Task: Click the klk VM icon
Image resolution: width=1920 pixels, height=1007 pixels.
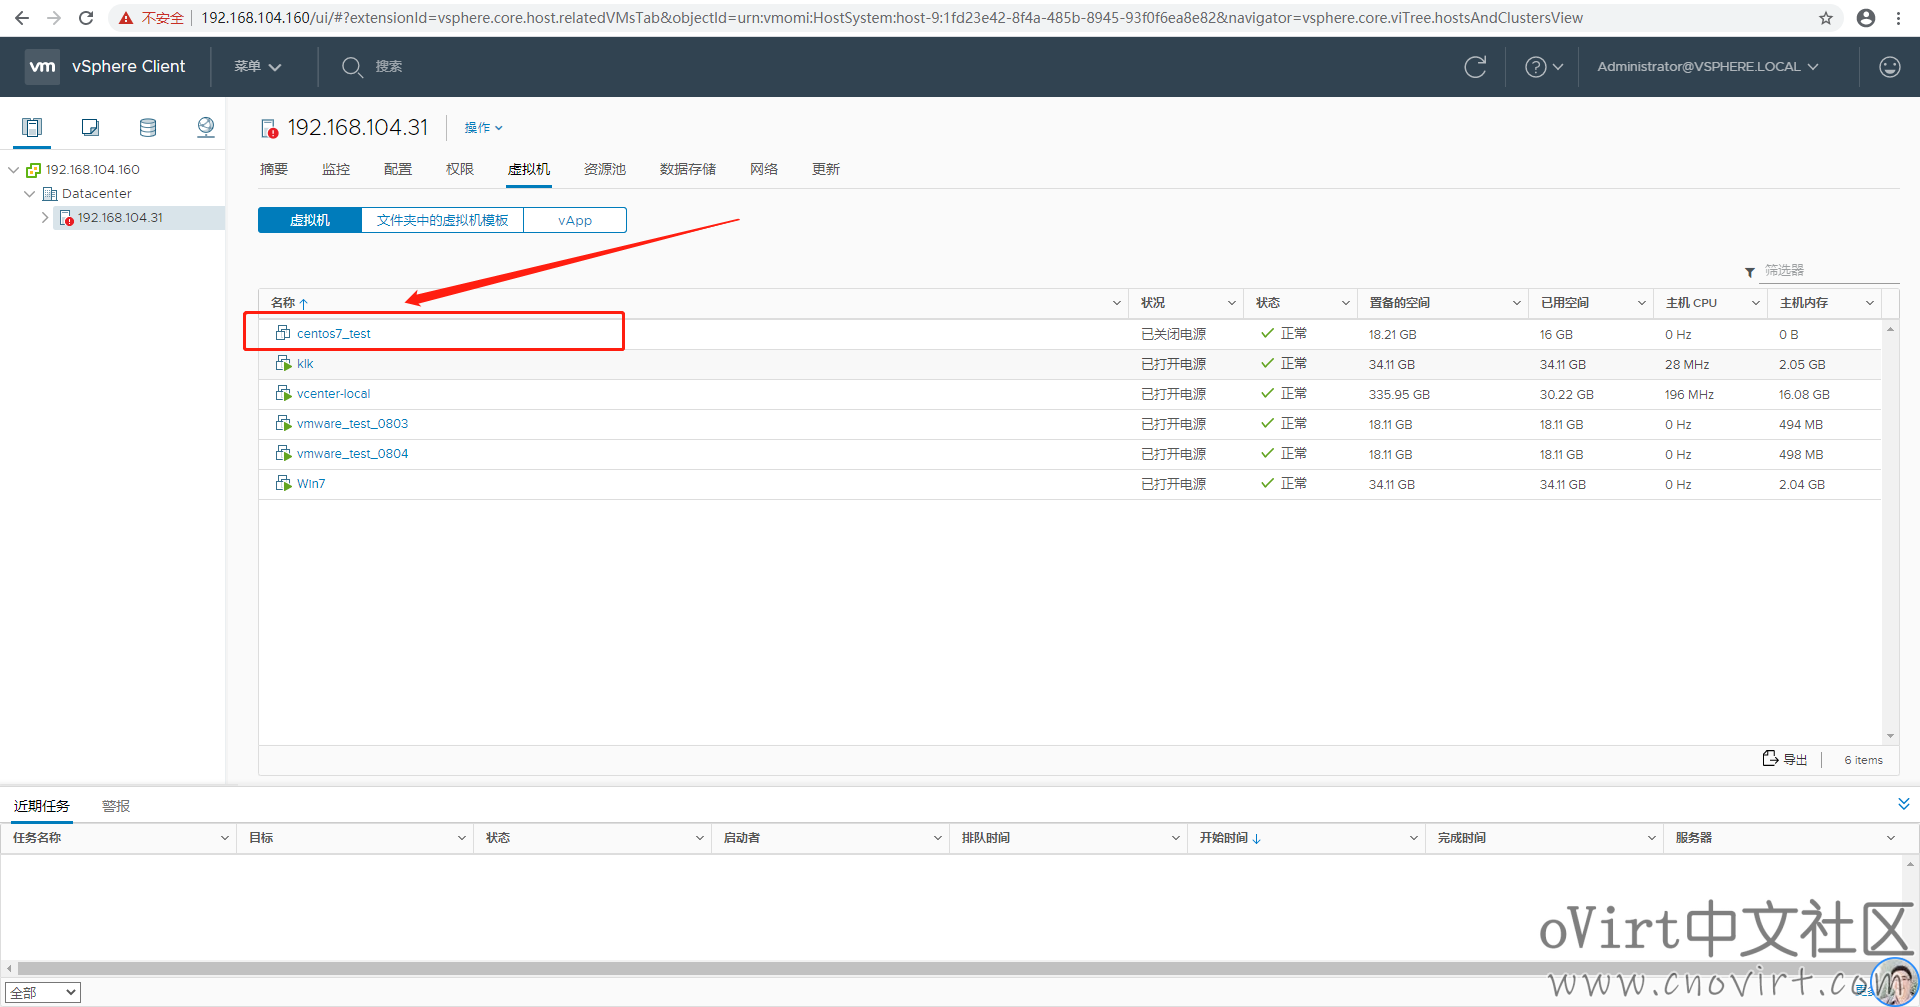Action: [x=283, y=363]
